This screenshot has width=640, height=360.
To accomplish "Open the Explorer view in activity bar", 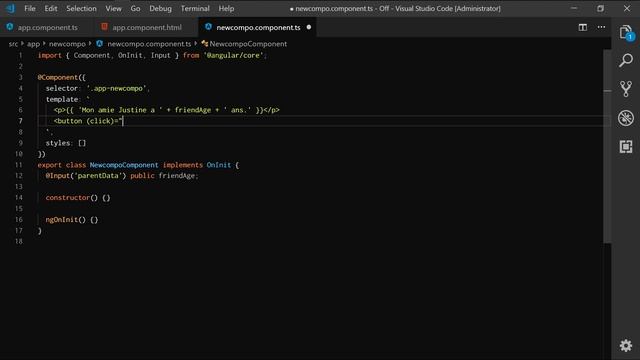I will tap(626, 33).
